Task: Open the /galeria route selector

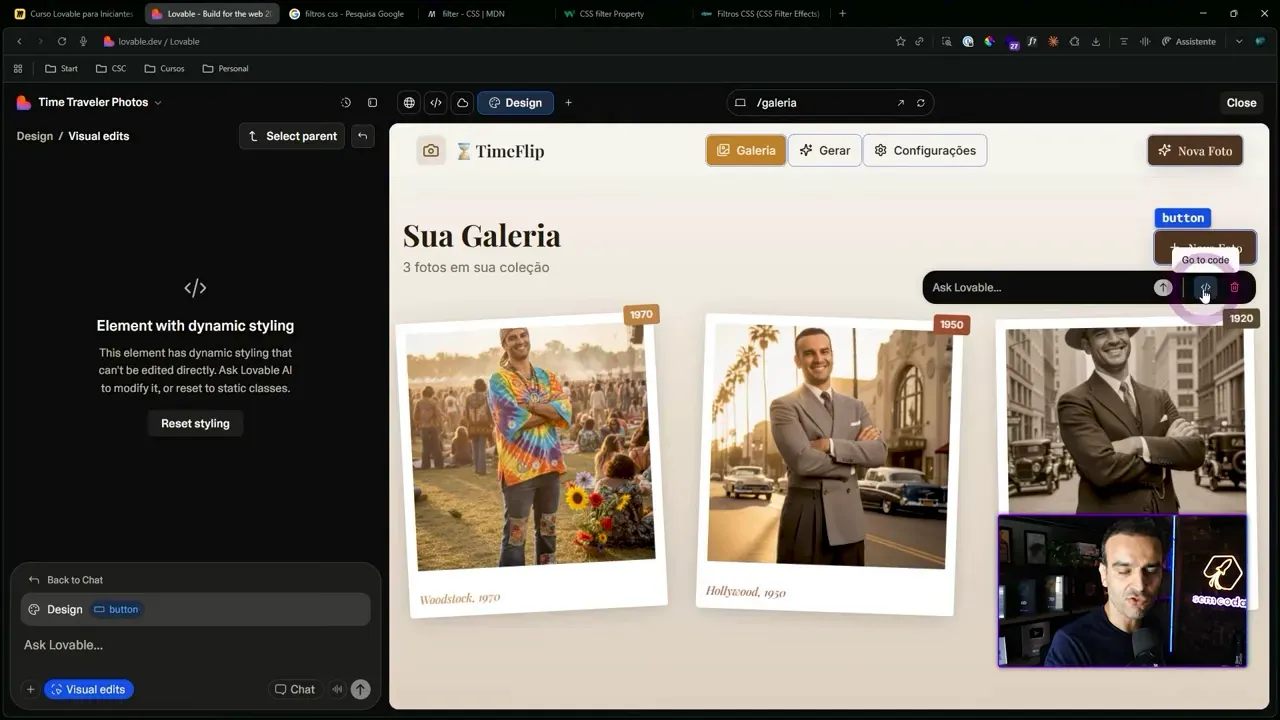Action: (815, 103)
